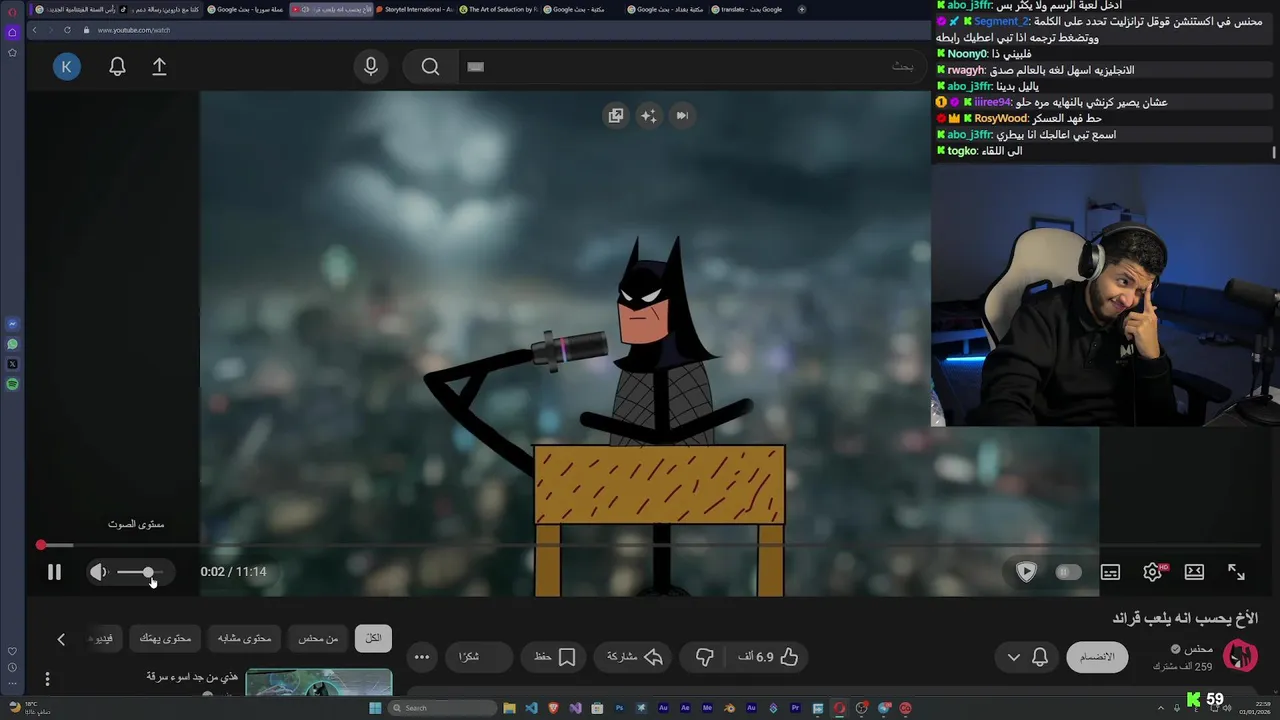Open the Opera sidebar Spotify icon
The image size is (1280, 720).
12,384
